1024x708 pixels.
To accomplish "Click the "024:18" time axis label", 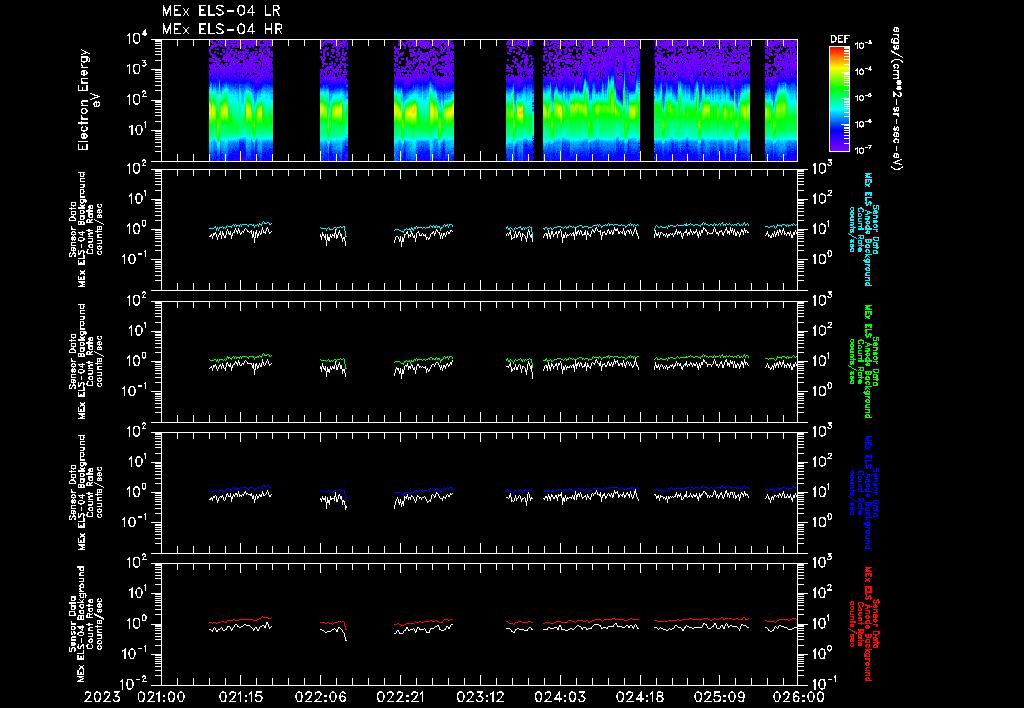I will 639,697.
